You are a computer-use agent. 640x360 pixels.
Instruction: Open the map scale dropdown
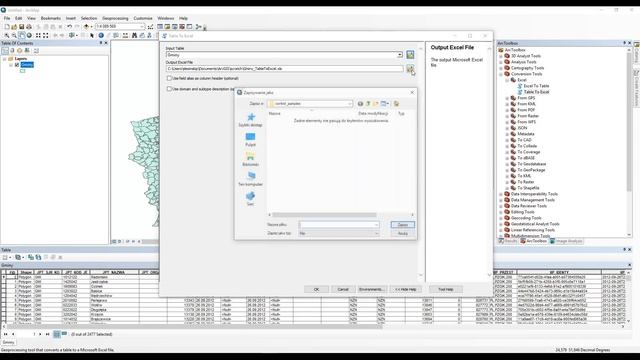click(142, 27)
